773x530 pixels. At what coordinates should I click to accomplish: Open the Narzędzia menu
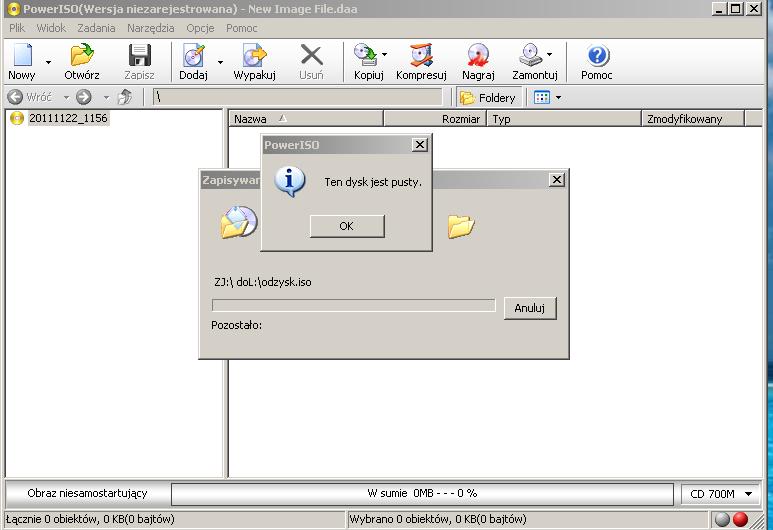point(150,28)
